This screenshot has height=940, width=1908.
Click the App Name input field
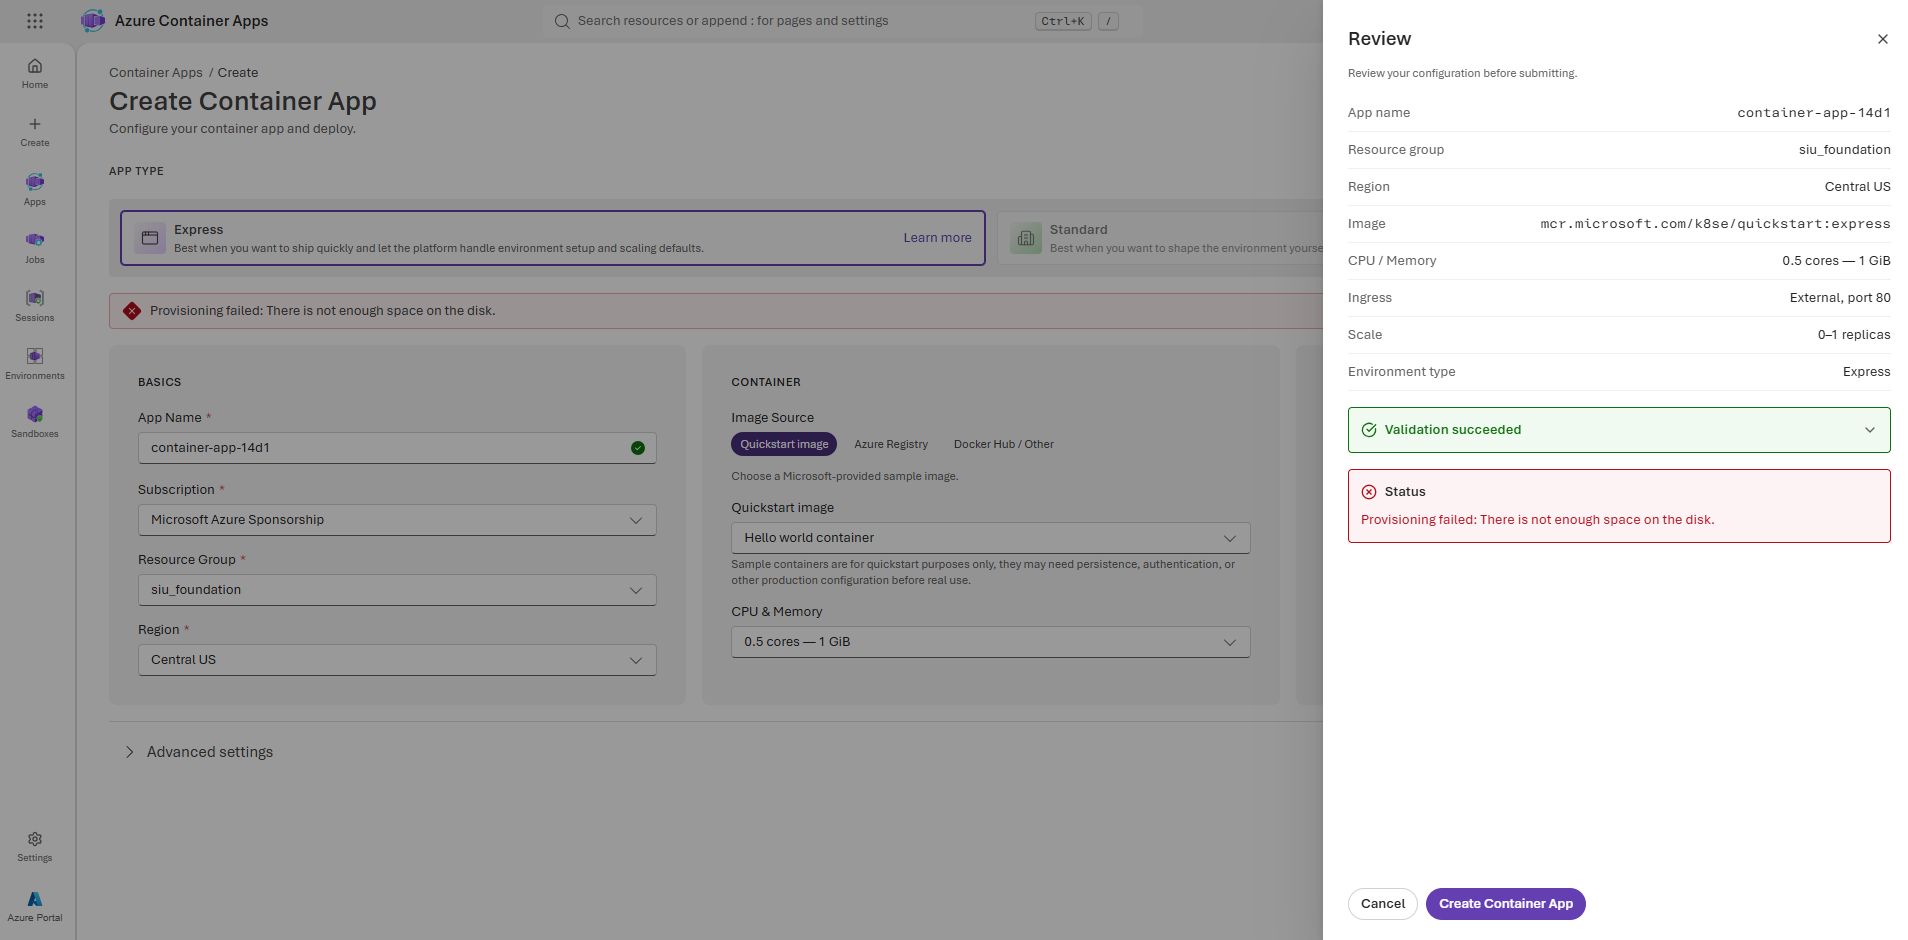pyautogui.click(x=397, y=448)
